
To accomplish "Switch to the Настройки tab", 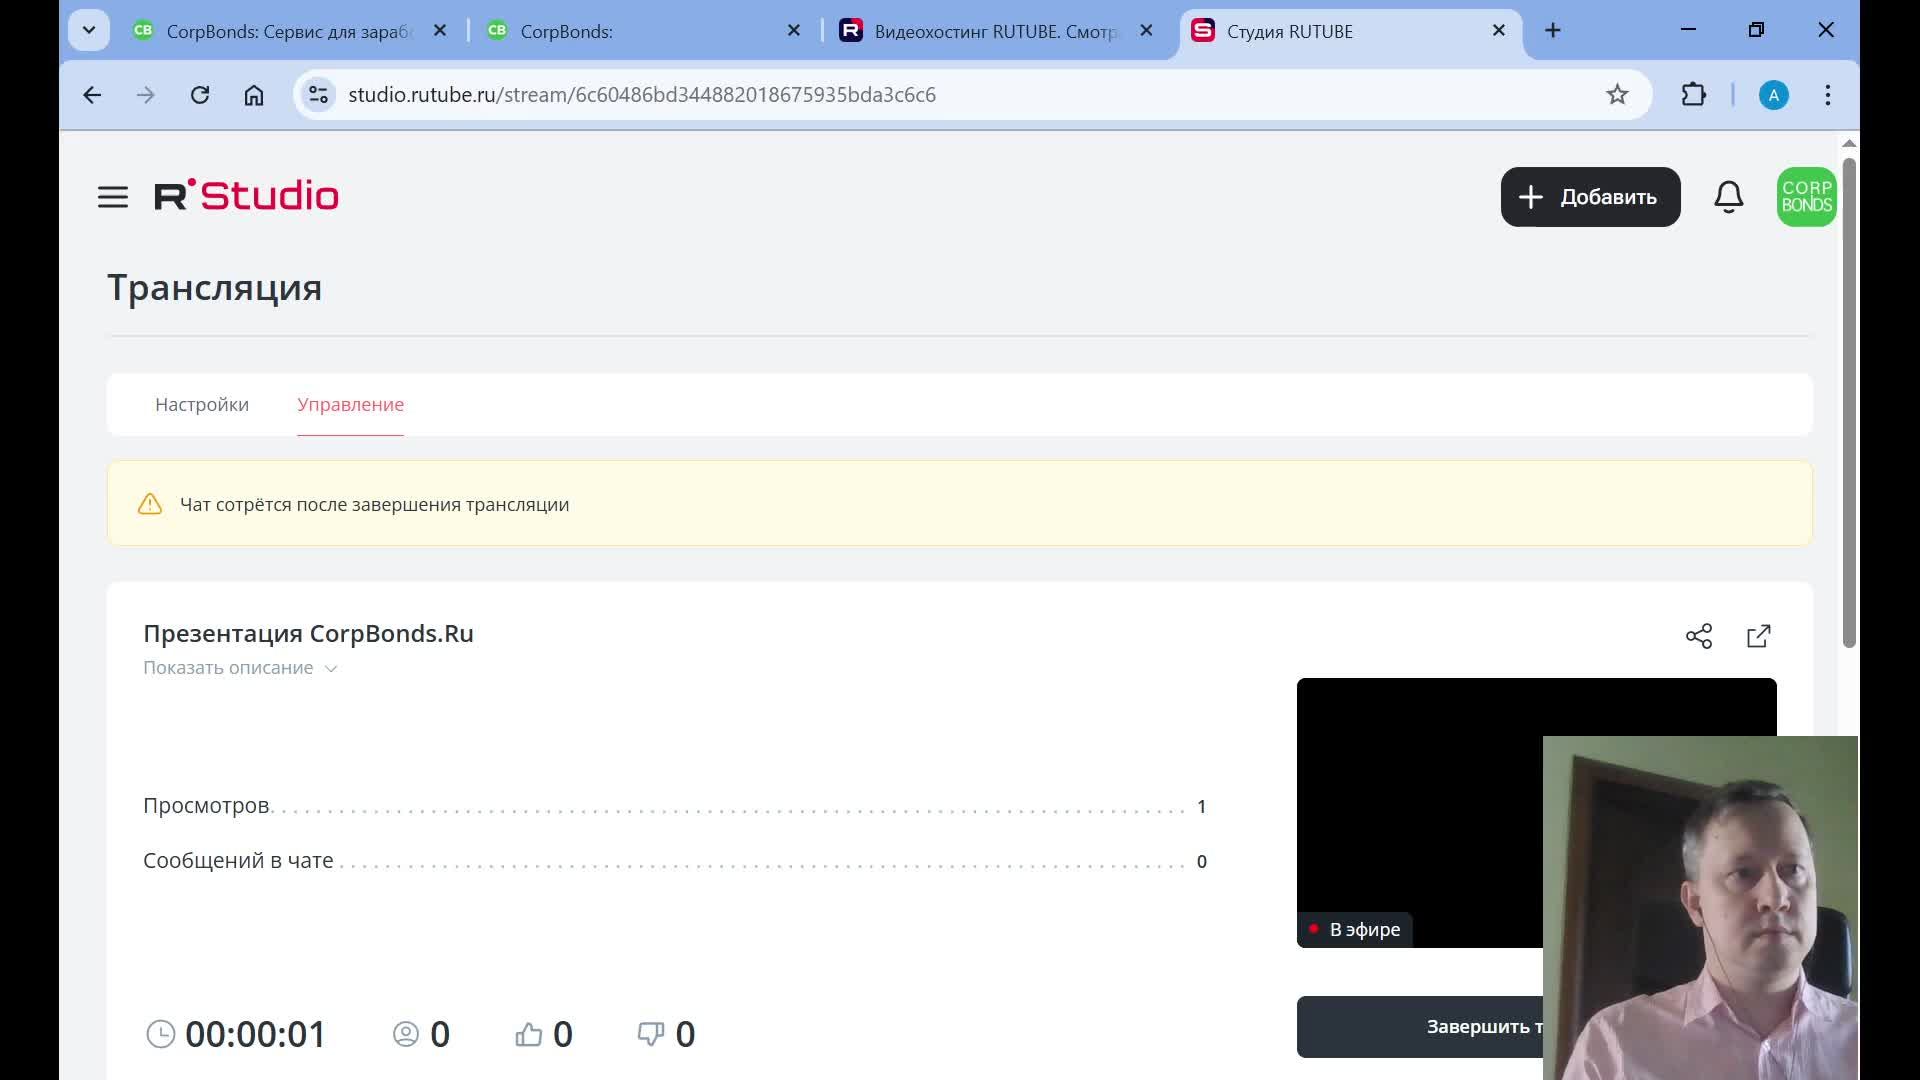I will (x=202, y=405).
